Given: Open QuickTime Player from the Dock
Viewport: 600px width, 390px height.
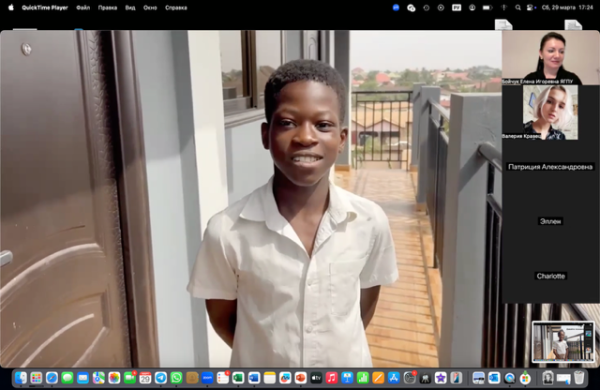Looking at the screenshot, I should 510,378.
